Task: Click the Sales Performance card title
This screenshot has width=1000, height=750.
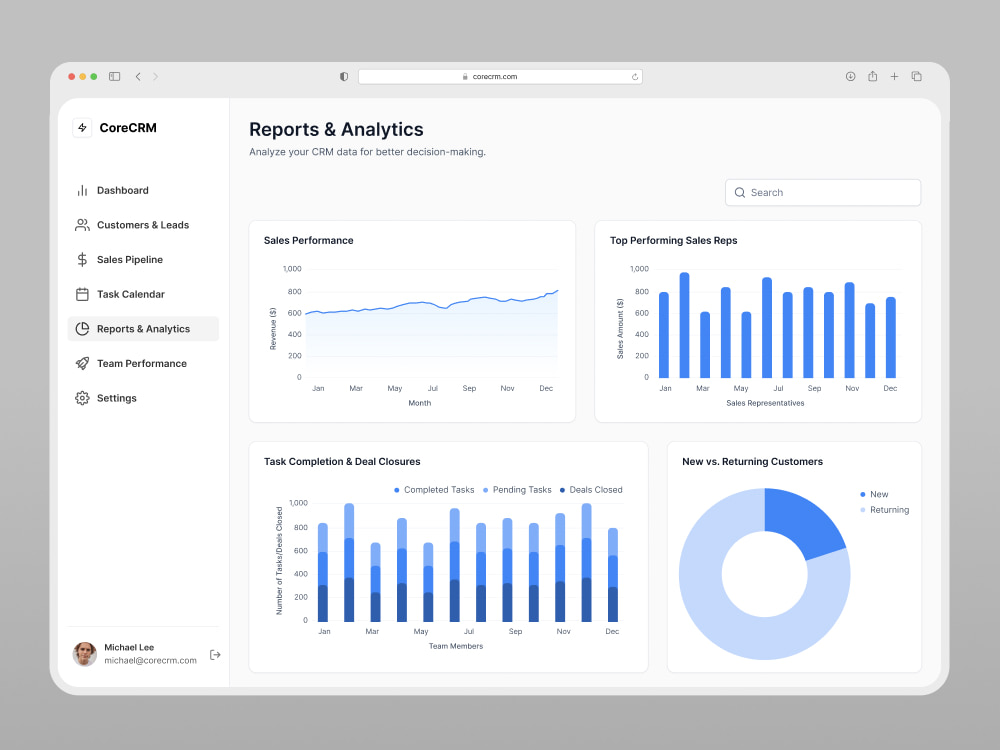Action: 309,240
